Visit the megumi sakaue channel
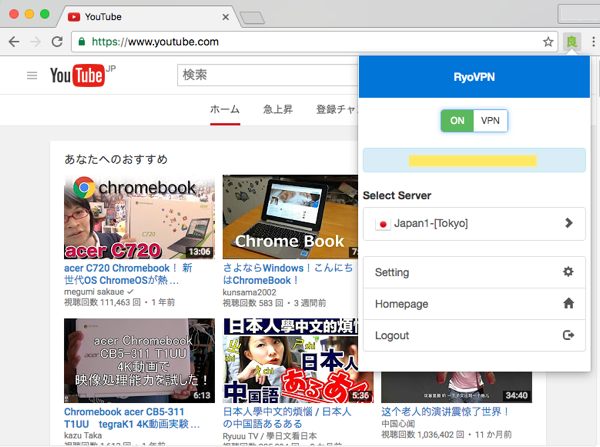This screenshot has height=447, width=600. 94,292
